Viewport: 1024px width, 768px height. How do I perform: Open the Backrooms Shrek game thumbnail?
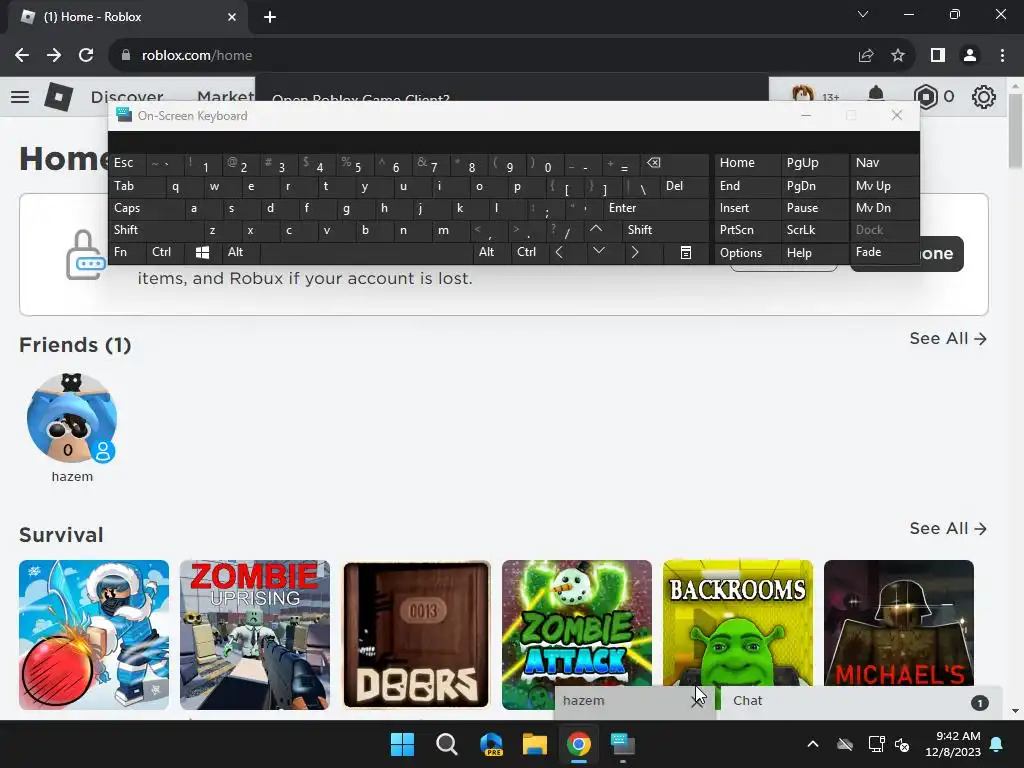[x=738, y=624]
